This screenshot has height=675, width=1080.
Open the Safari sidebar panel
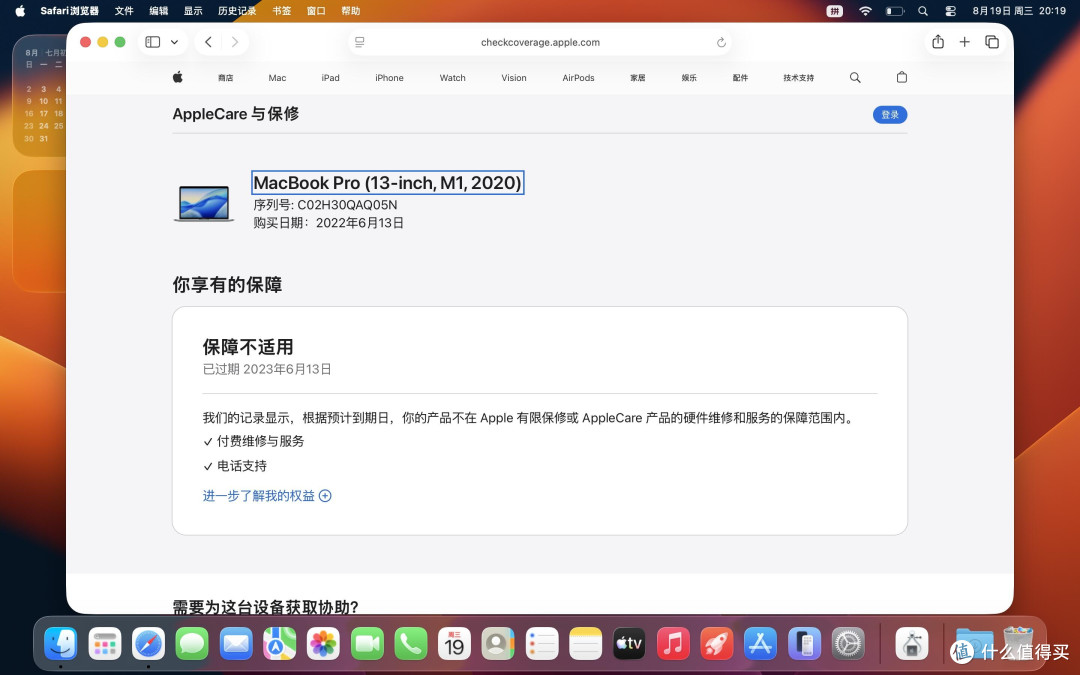pos(153,42)
